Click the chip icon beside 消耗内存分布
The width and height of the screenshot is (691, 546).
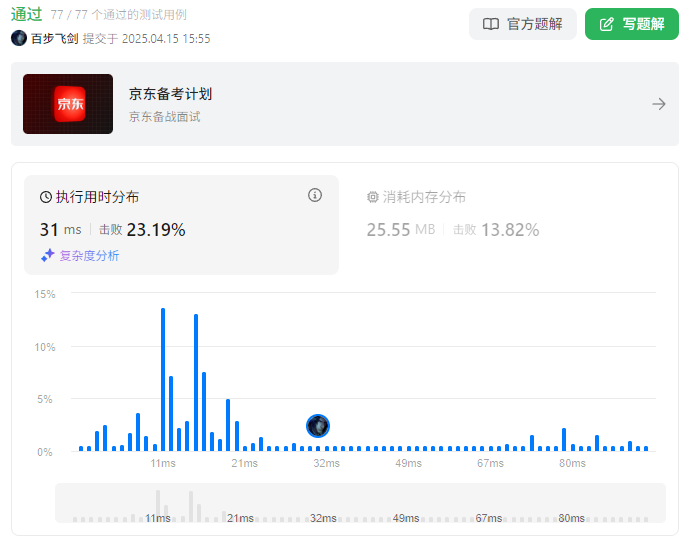pos(372,197)
